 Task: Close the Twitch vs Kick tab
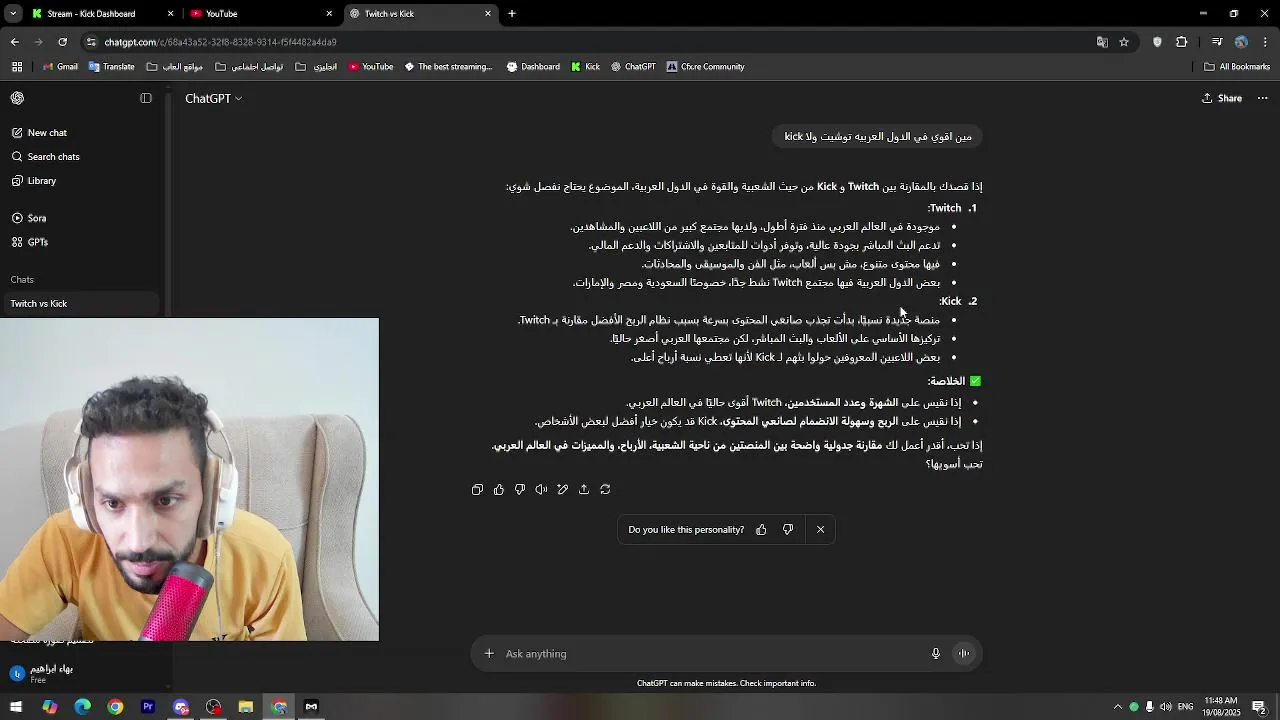pos(488,14)
